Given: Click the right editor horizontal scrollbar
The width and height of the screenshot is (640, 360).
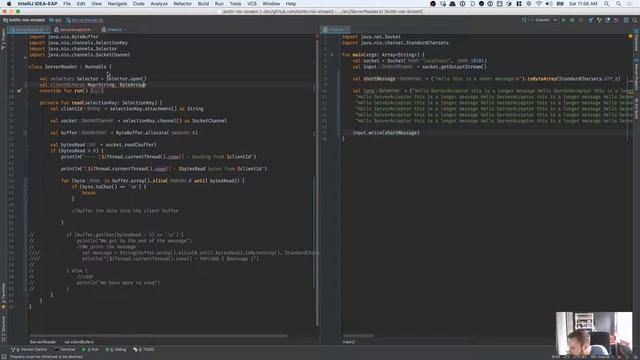Looking at the screenshot, I should click(x=358, y=336).
